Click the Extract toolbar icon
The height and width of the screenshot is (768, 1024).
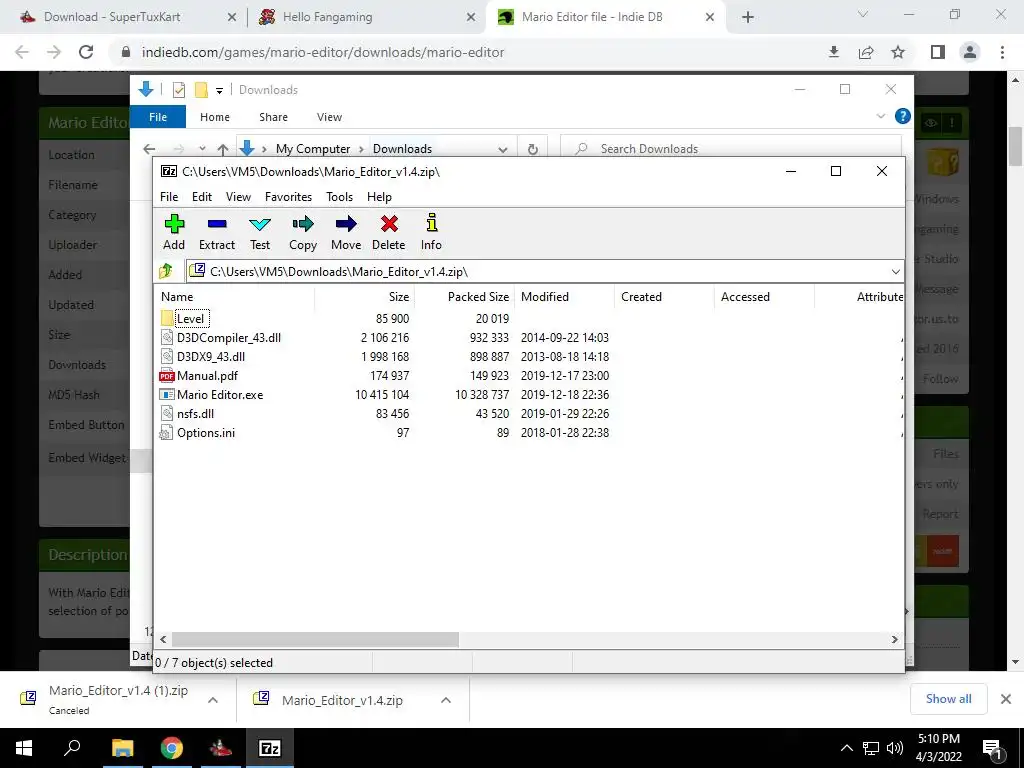[217, 232]
